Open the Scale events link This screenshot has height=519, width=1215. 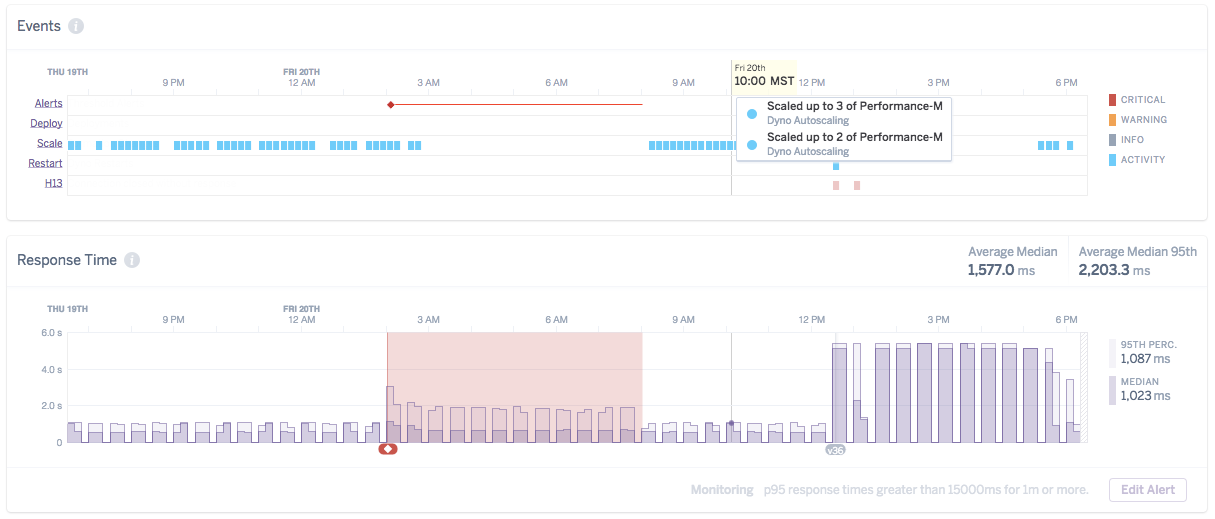click(50, 144)
